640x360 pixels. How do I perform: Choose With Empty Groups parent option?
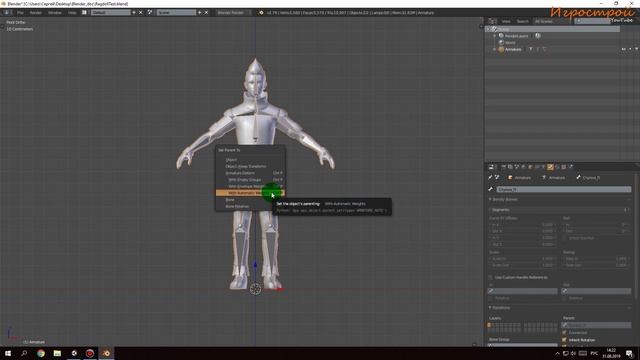(x=250, y=180)
